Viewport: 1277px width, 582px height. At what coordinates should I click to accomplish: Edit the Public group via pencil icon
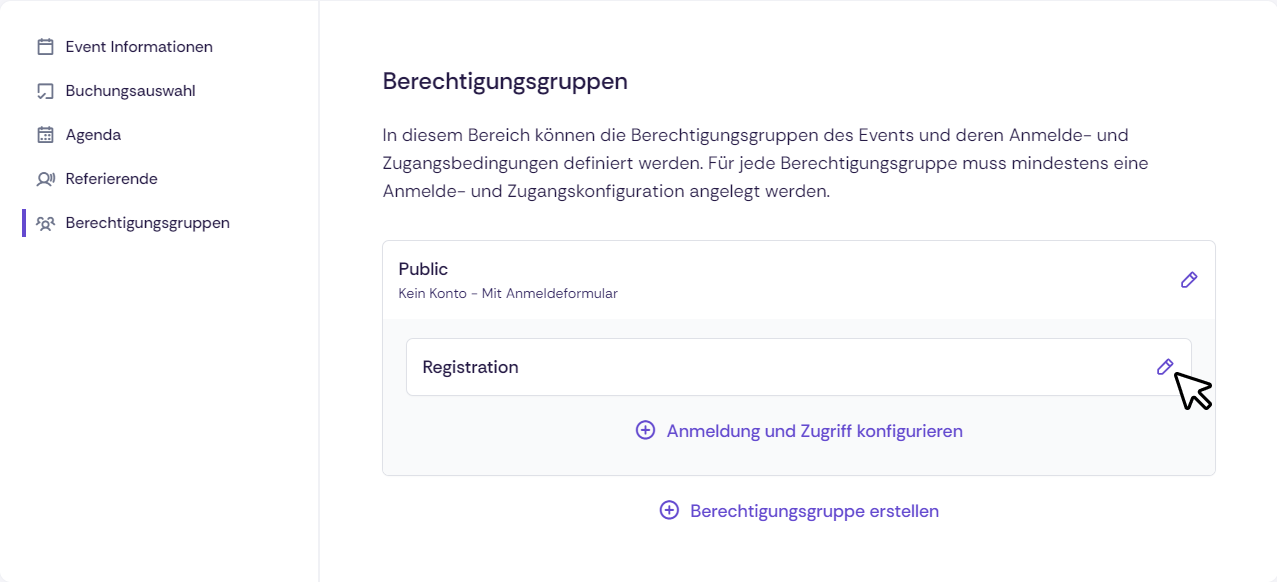(x=1189, y=280)
